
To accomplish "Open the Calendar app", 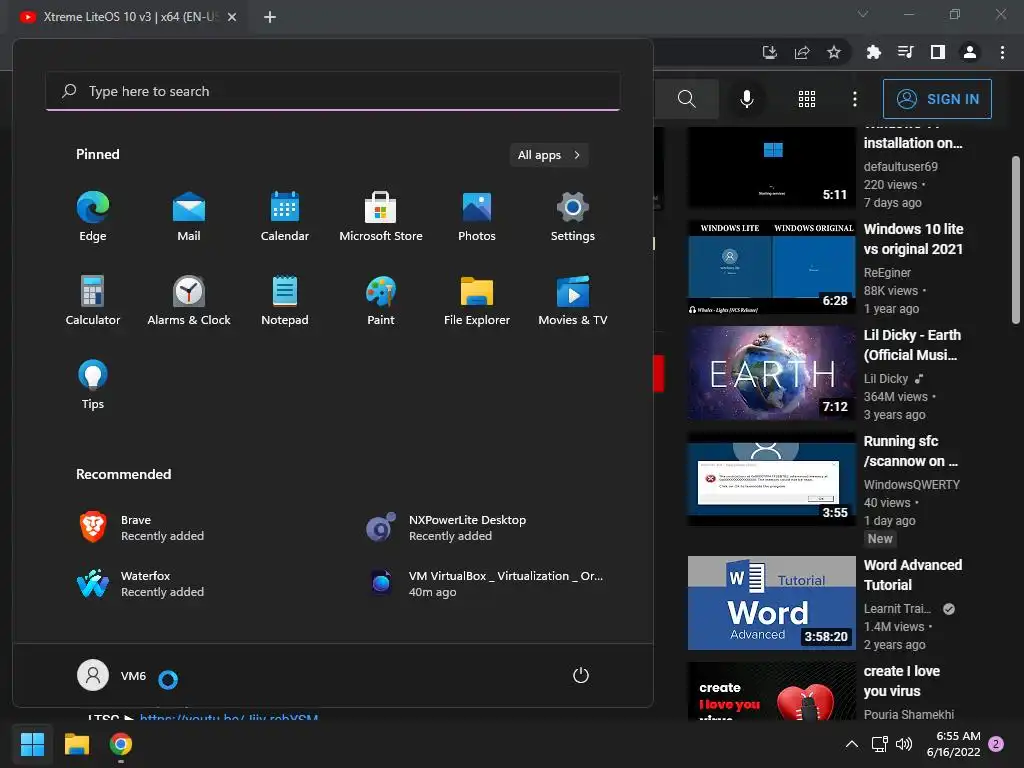I will point(285,216).
